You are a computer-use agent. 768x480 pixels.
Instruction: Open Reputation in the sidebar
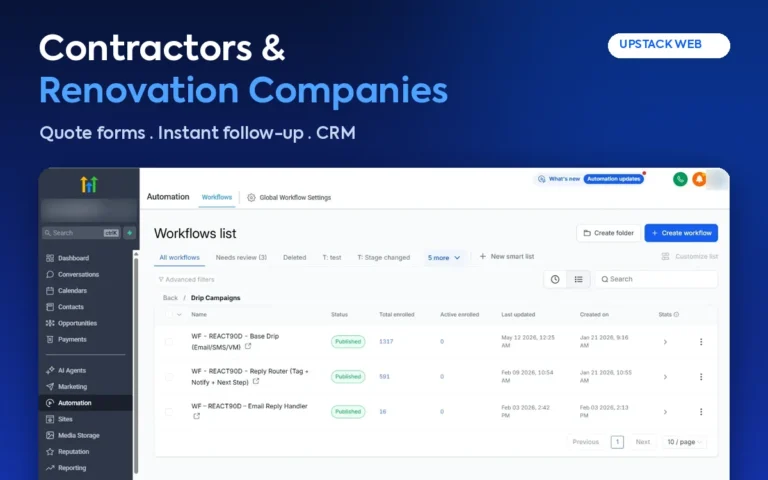pos(68,452)
